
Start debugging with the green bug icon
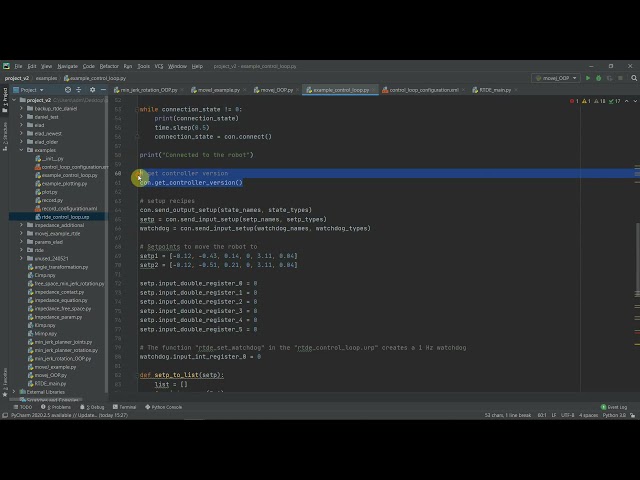click(598, 78)
